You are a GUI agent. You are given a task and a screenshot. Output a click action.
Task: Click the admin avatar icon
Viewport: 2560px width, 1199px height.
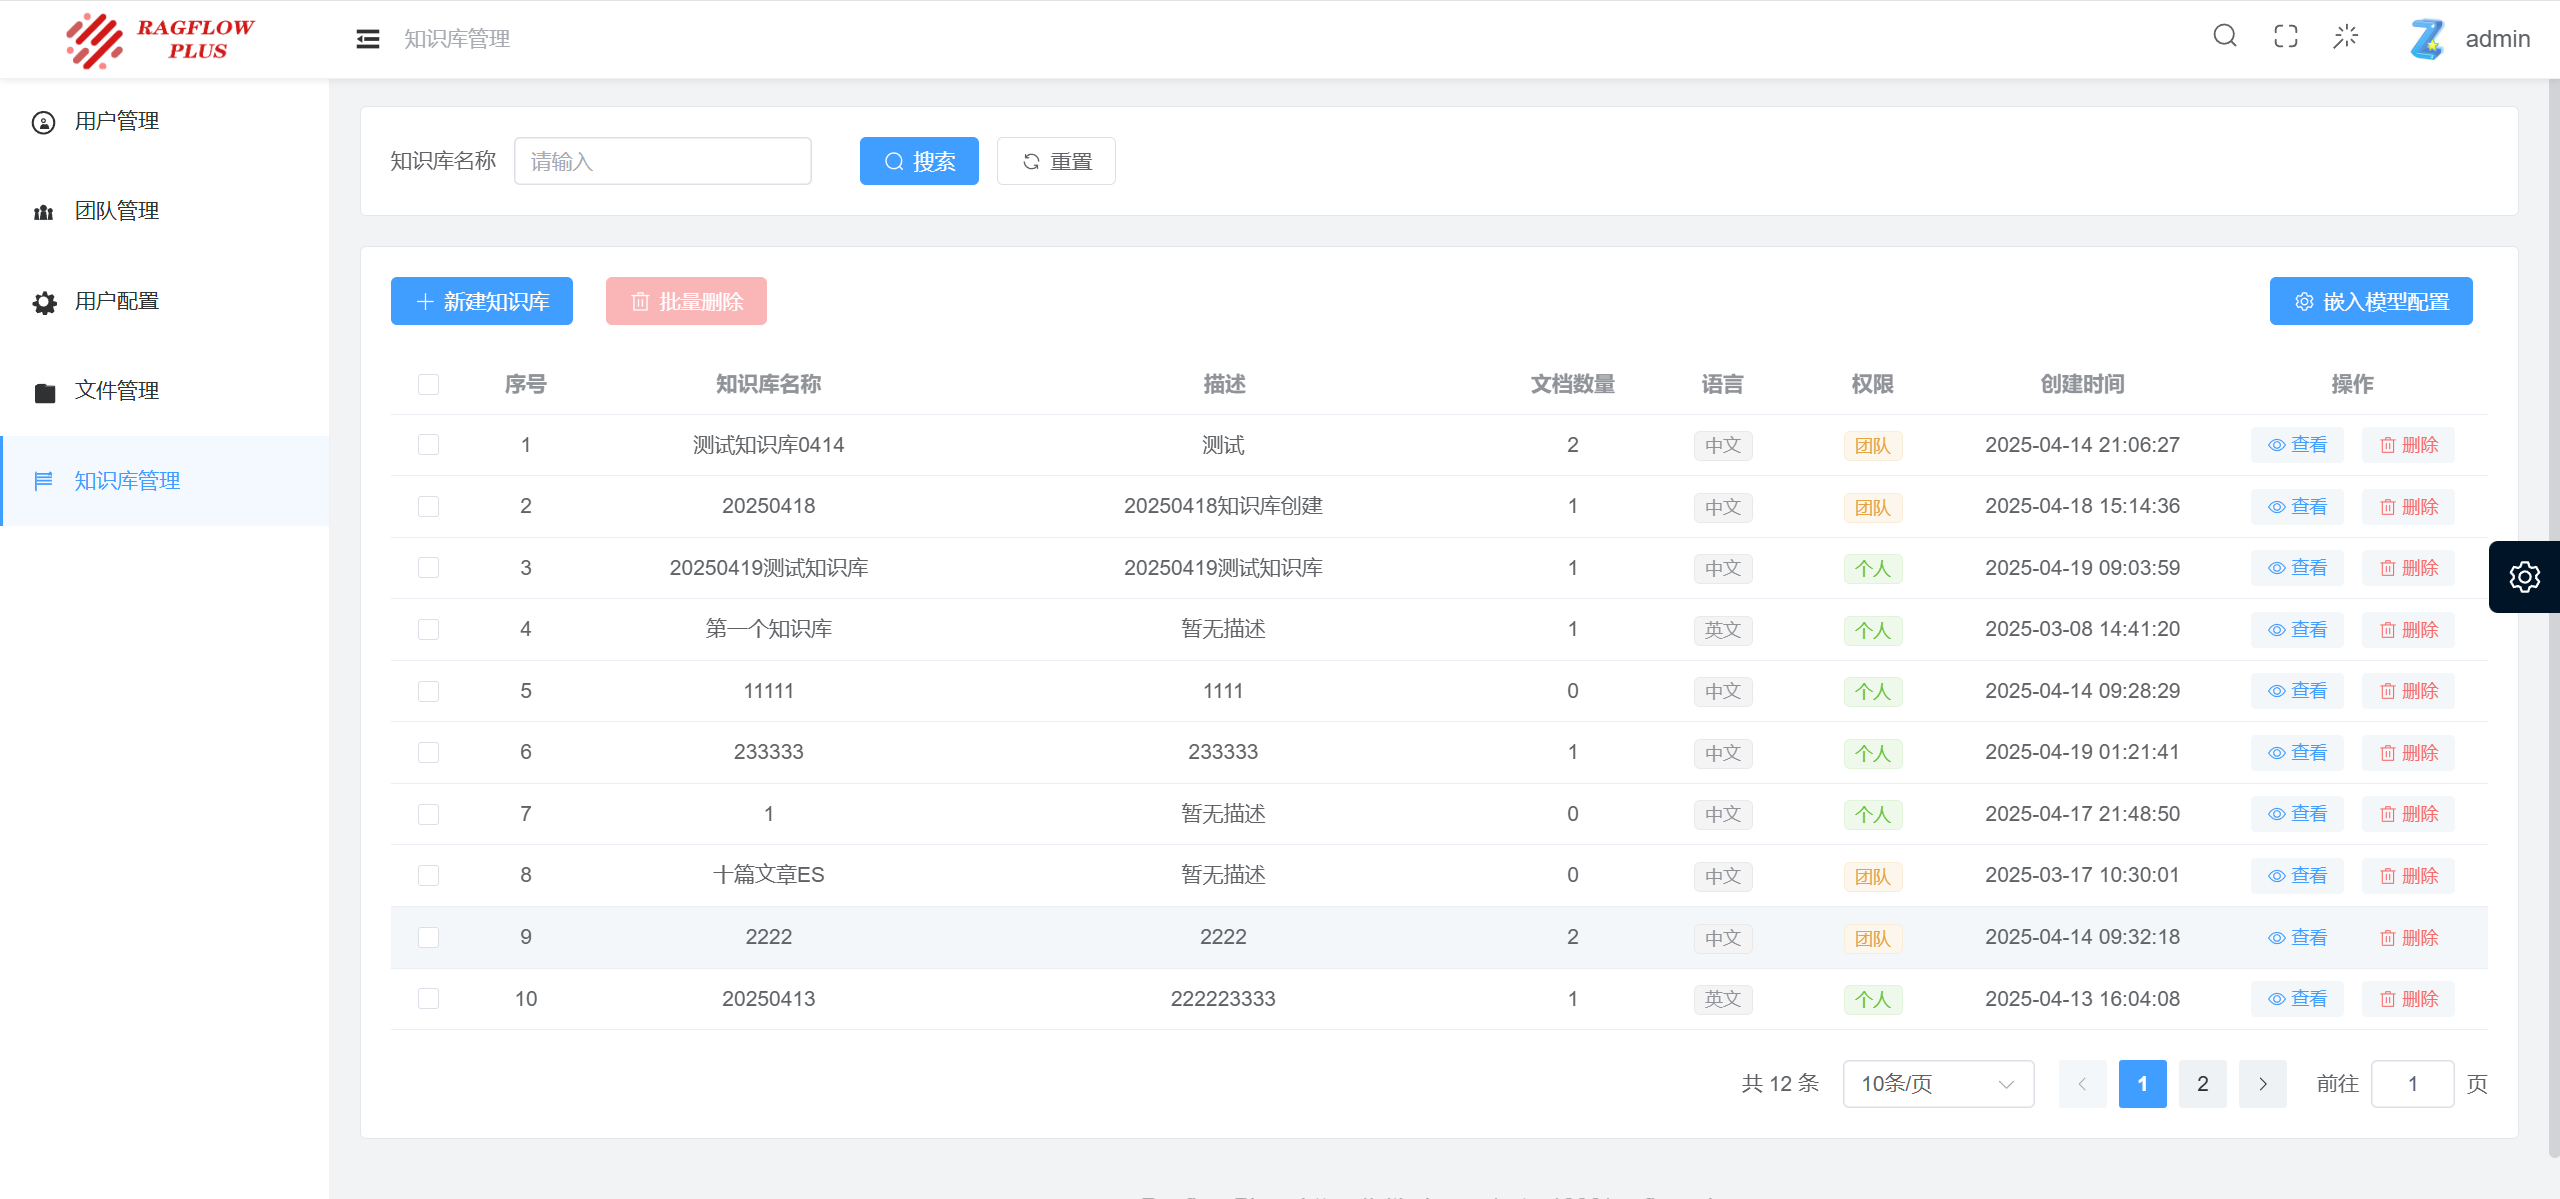pyautogui.click(x=2427, y=39)
